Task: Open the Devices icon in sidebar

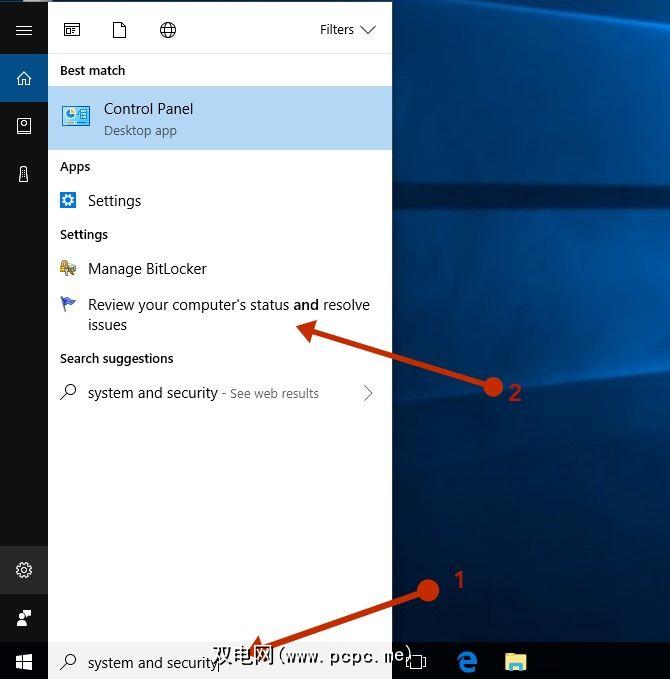Action: (24, 174)
